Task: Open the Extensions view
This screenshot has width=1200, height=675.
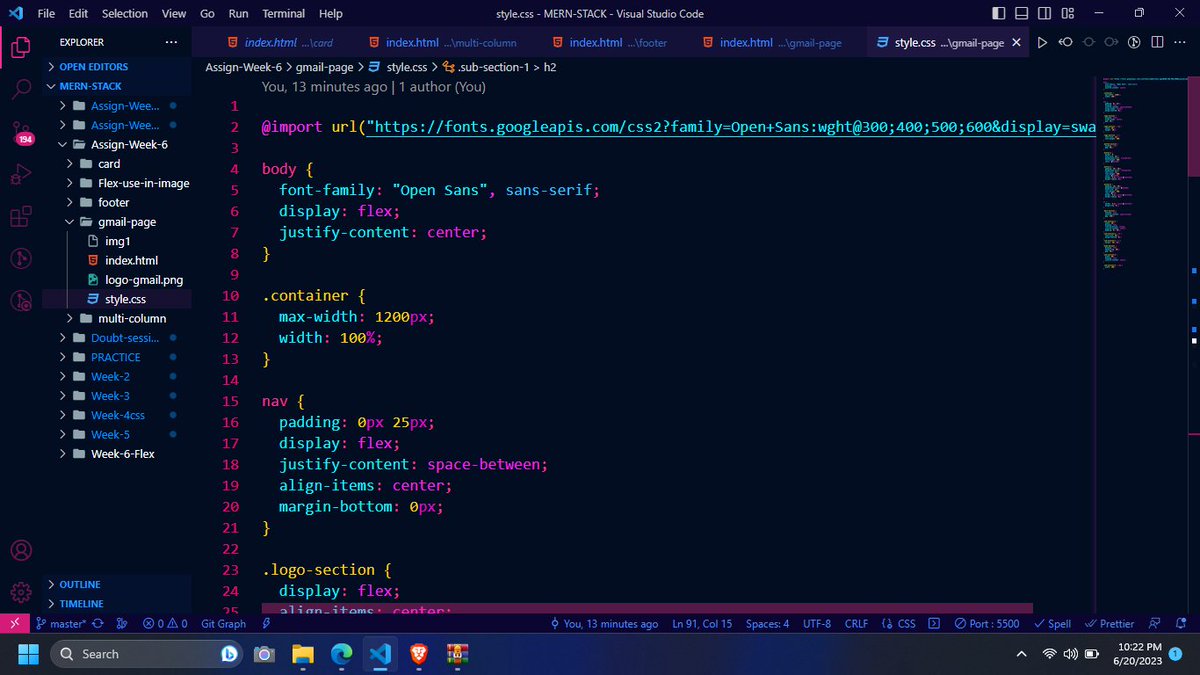Action: coord(21,218)
